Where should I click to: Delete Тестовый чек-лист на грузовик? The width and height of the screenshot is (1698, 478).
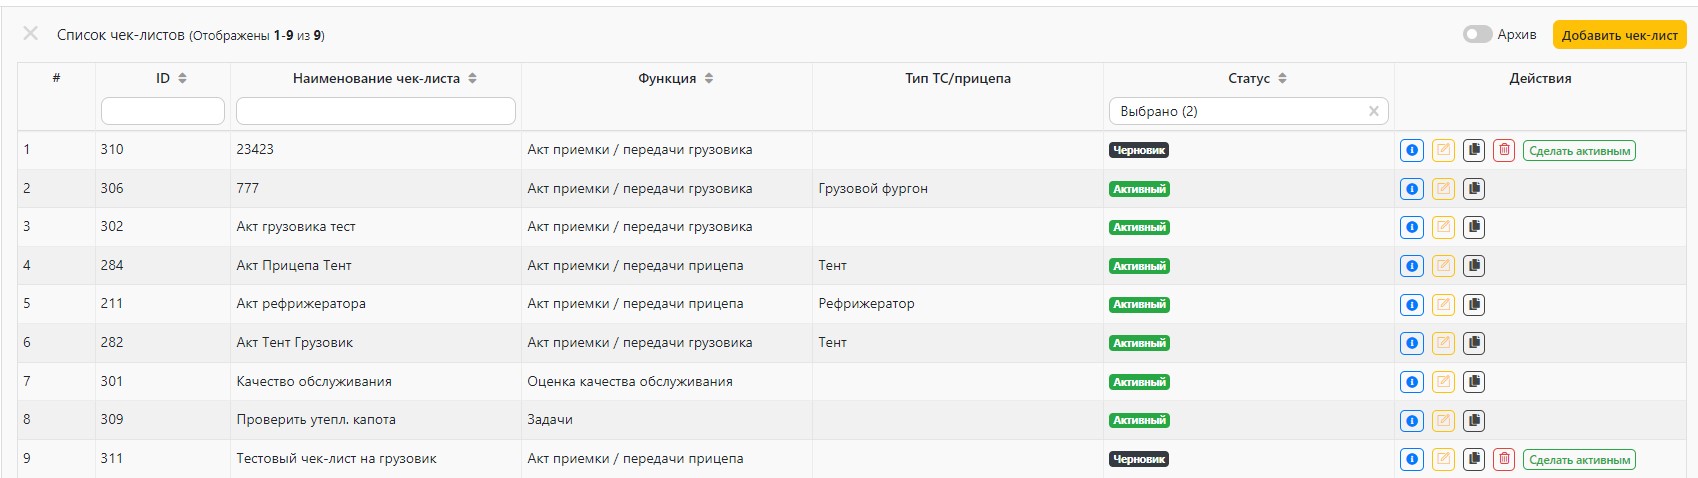1504,460
